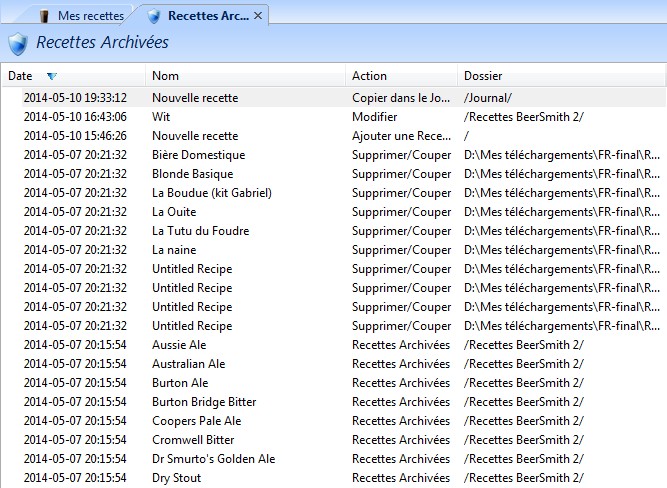
Task: Pick La Boudue (kit Gabriel) in the list
Action: [211, 193]
